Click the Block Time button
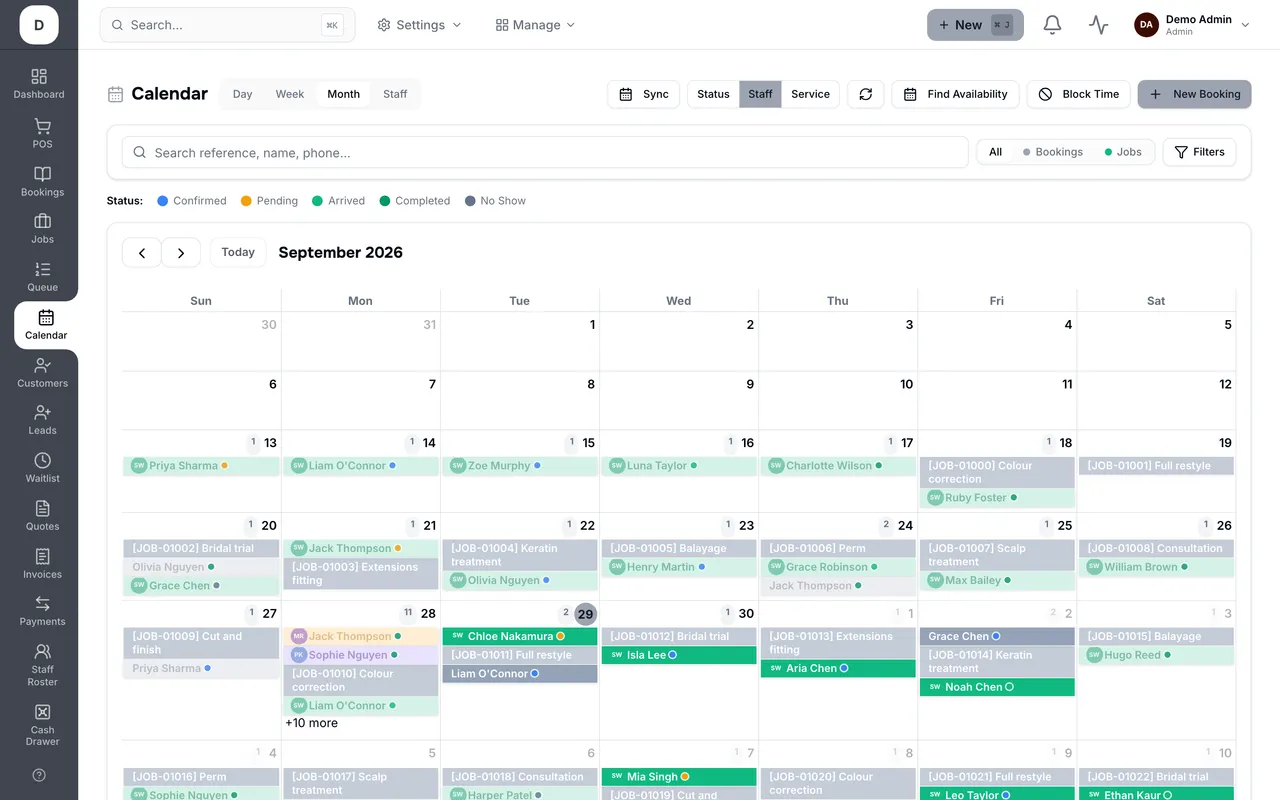This screenshot has width=1280, height=800. point(1079,94)
